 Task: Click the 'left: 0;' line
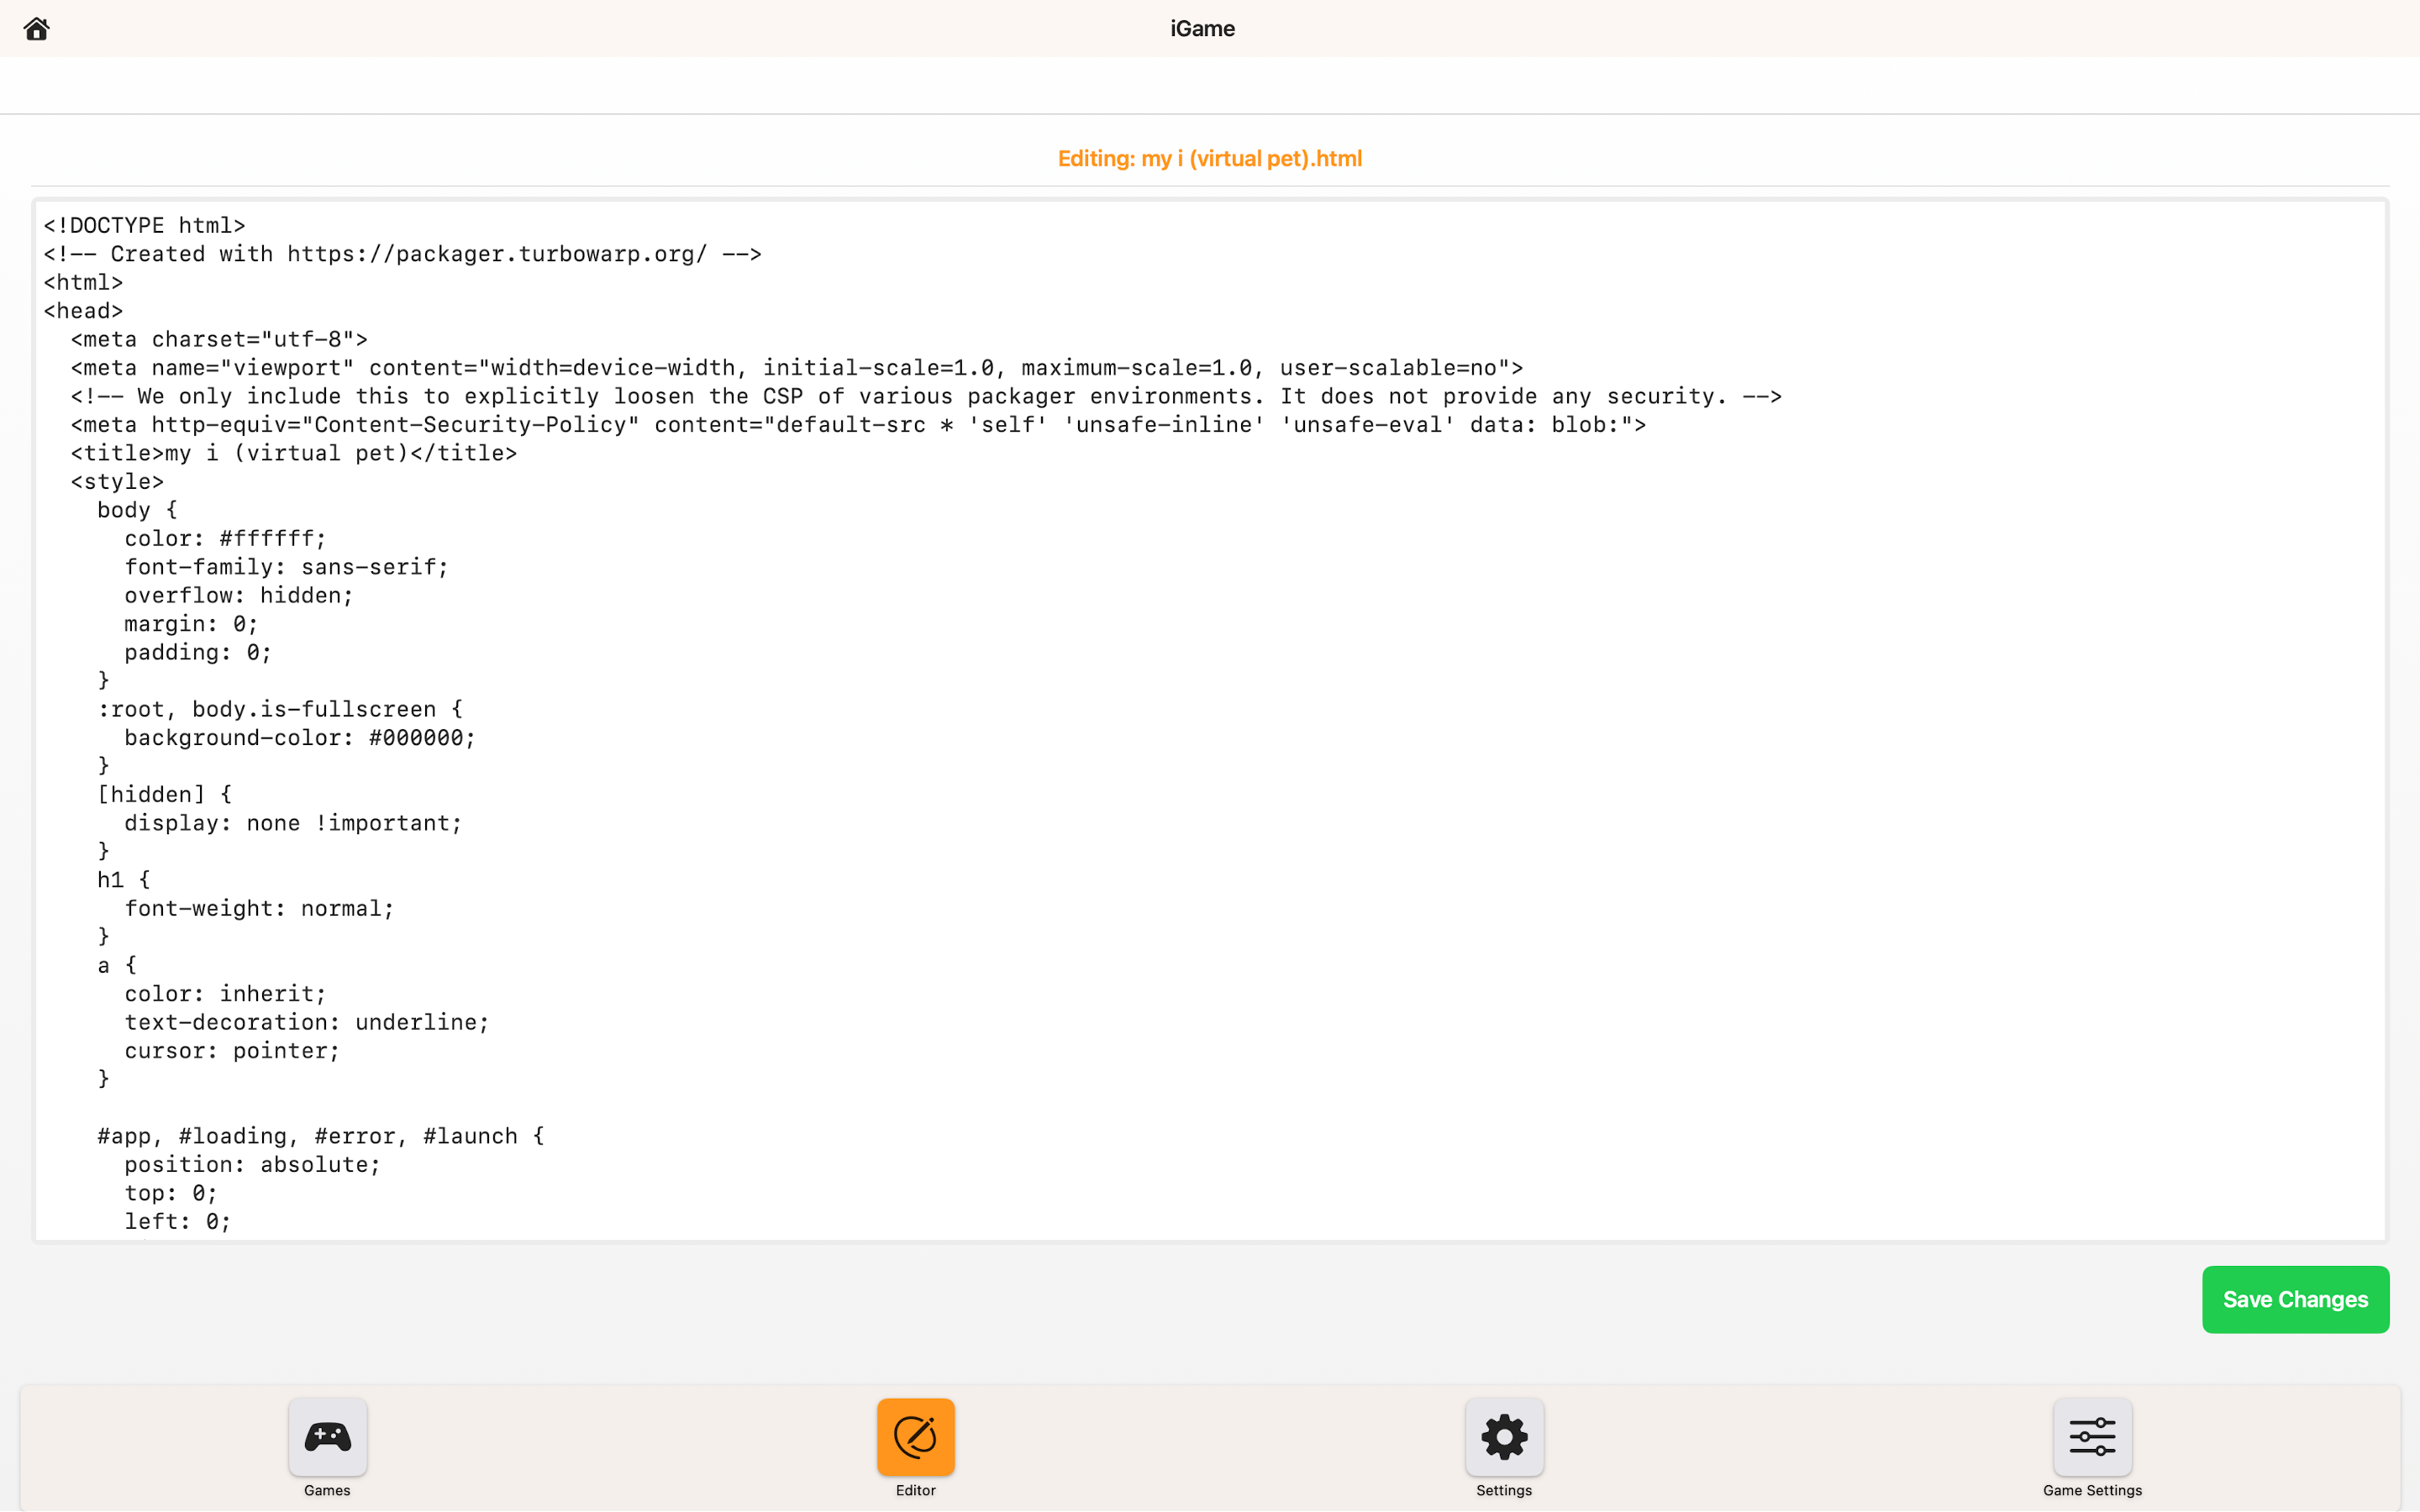178,1222
